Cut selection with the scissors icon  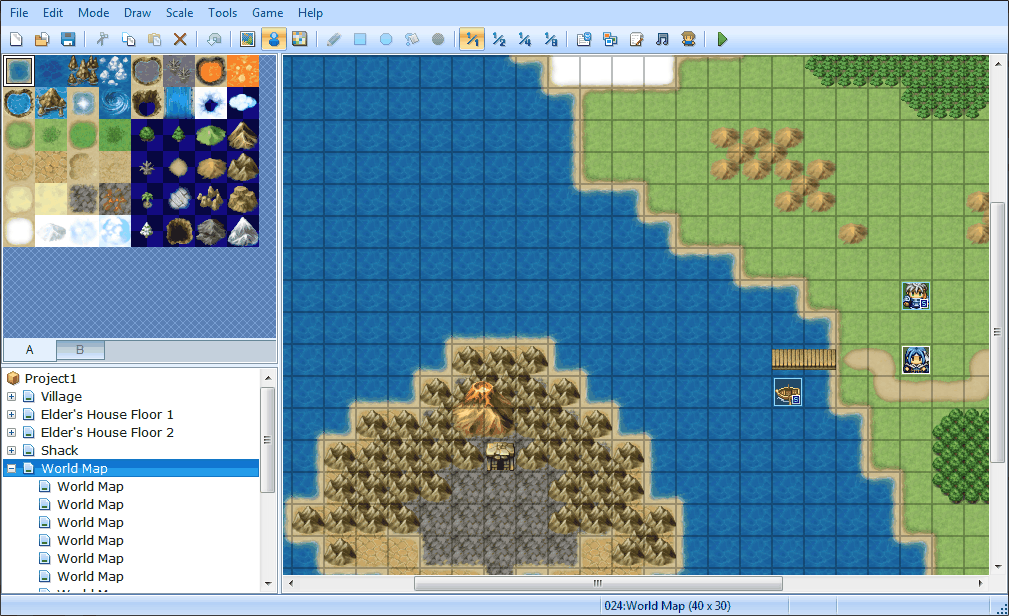(x=102, y=39)
